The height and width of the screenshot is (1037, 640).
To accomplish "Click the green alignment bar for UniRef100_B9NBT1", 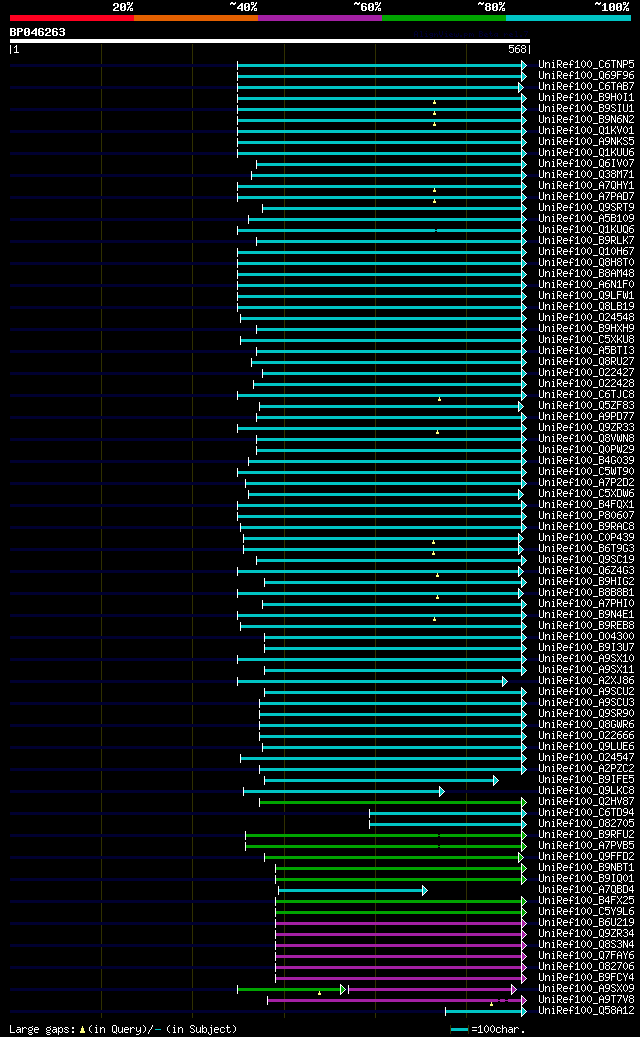I will (x=401, y=868).
